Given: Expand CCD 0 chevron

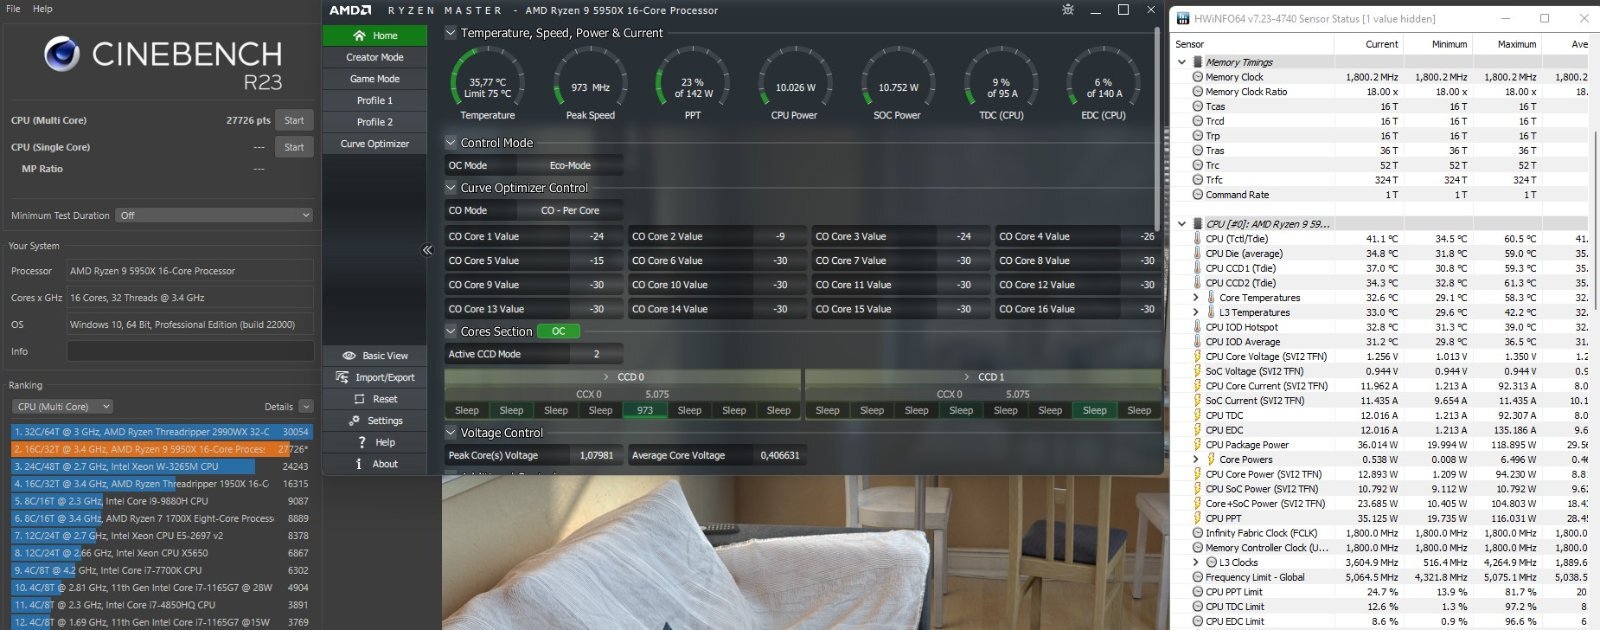Looking at the screenshot, I should [x=607, y=377].
